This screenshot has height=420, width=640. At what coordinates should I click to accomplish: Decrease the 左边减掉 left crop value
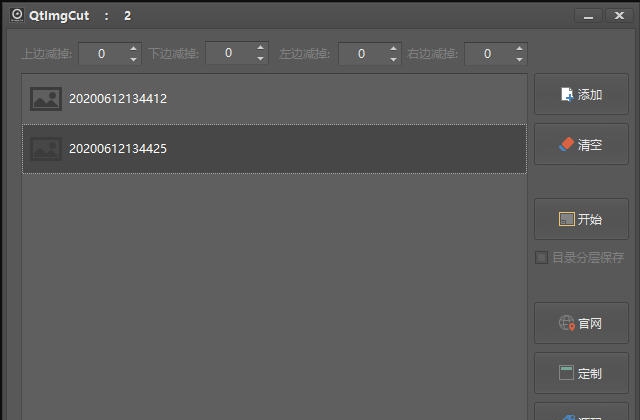[x=393, y=59]
